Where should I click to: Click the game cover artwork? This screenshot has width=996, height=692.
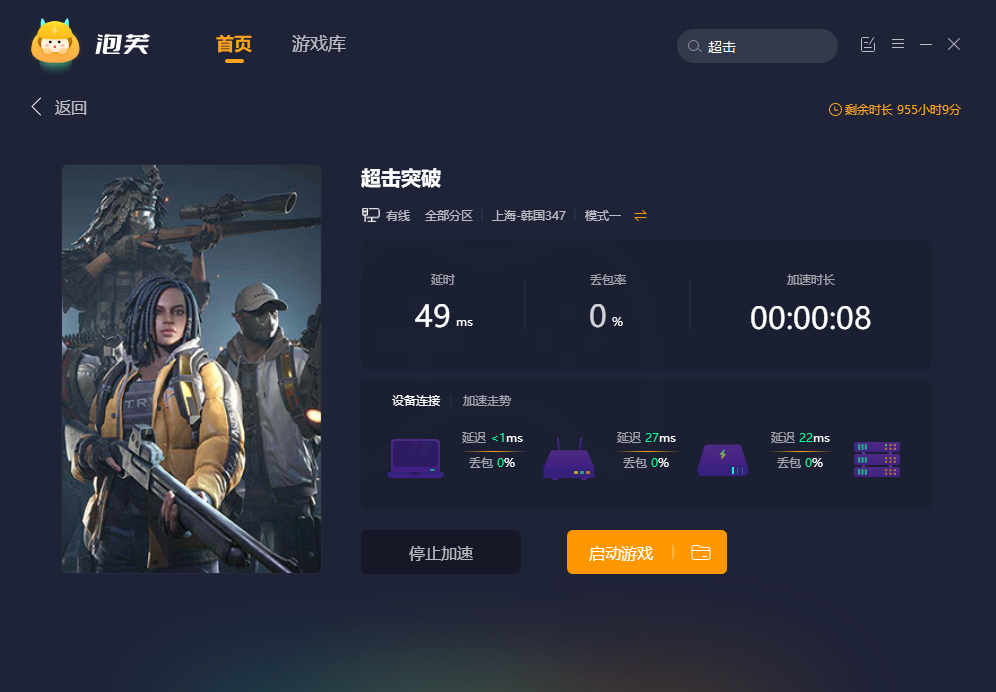[191, 369]
